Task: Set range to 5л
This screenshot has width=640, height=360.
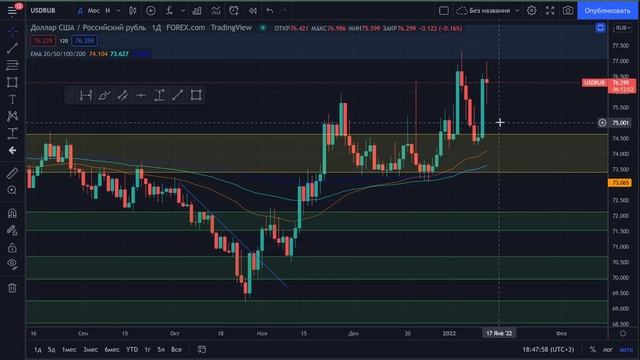Action: pyautogui.click(x=161, y=349)
